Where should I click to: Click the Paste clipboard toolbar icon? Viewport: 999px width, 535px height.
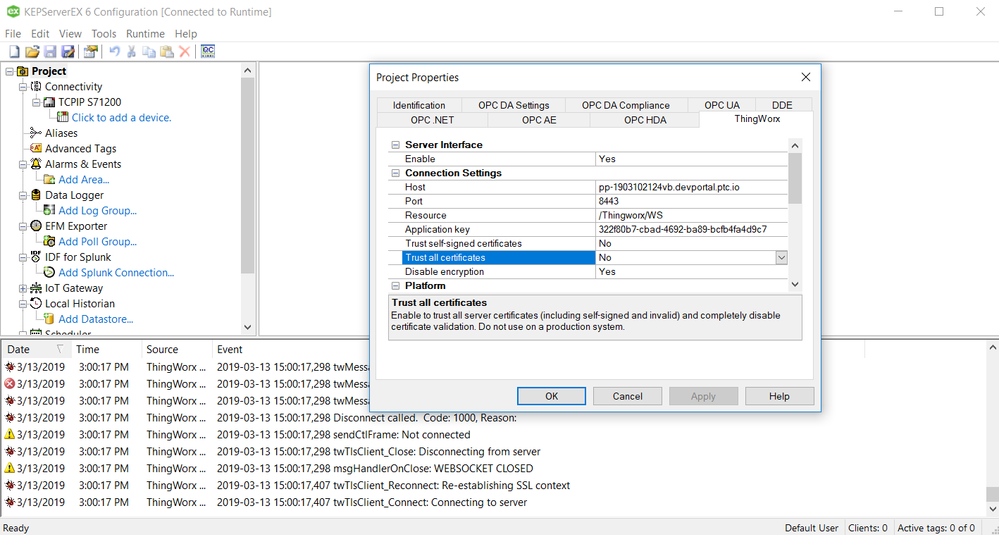point(167,52)
